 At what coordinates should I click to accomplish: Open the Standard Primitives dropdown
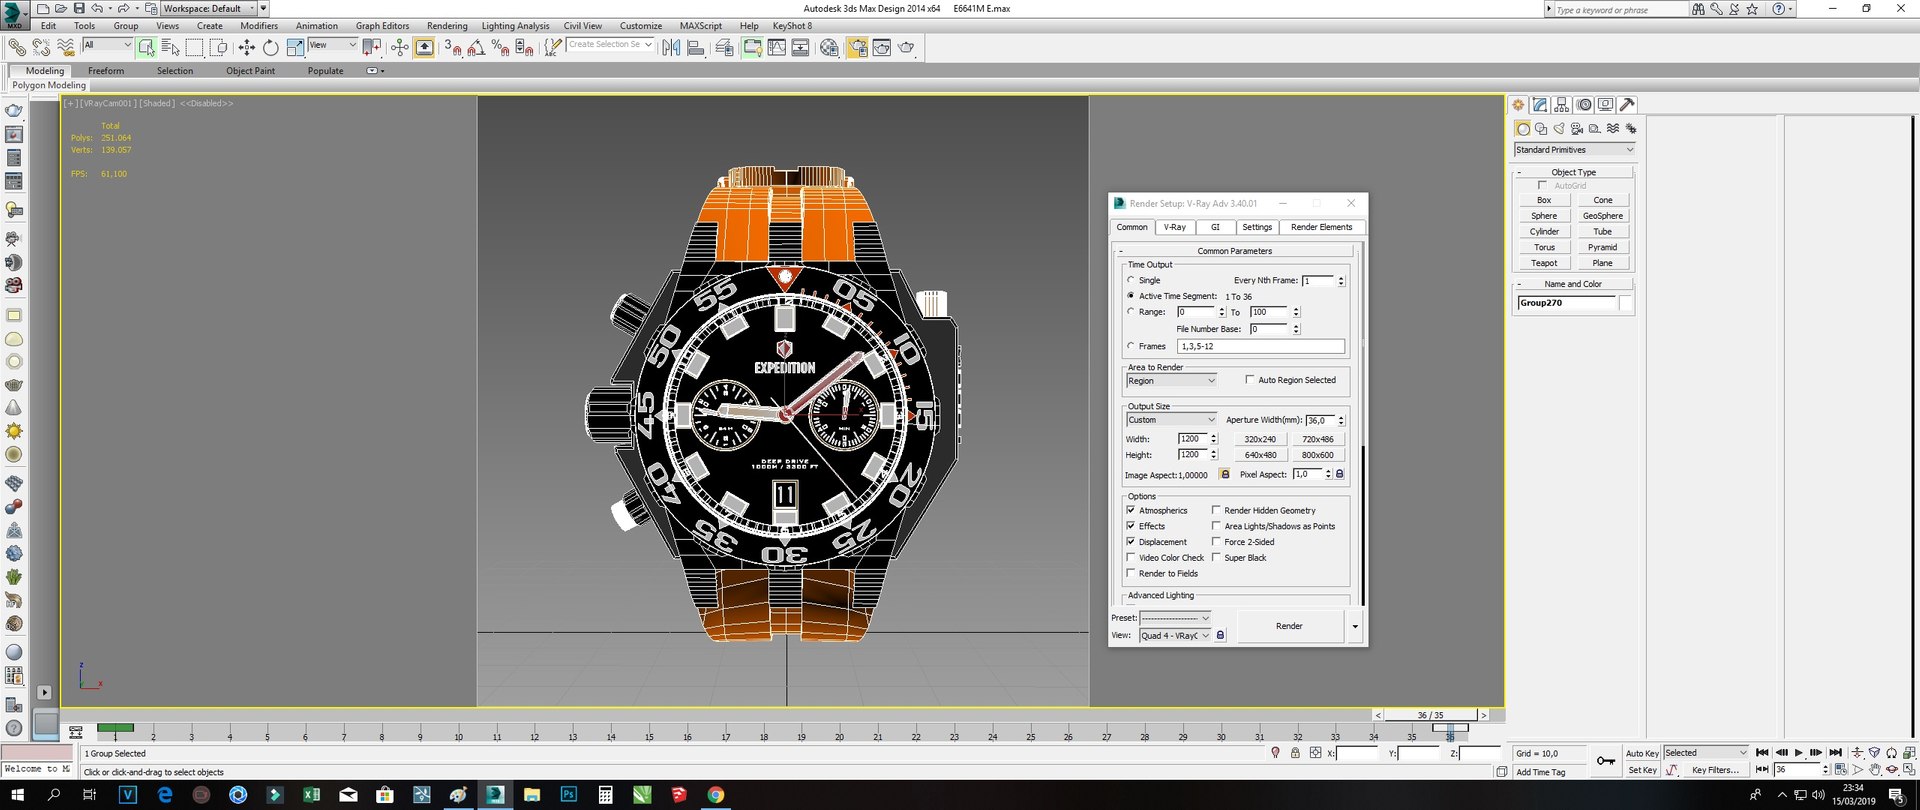click(1575, 150)
